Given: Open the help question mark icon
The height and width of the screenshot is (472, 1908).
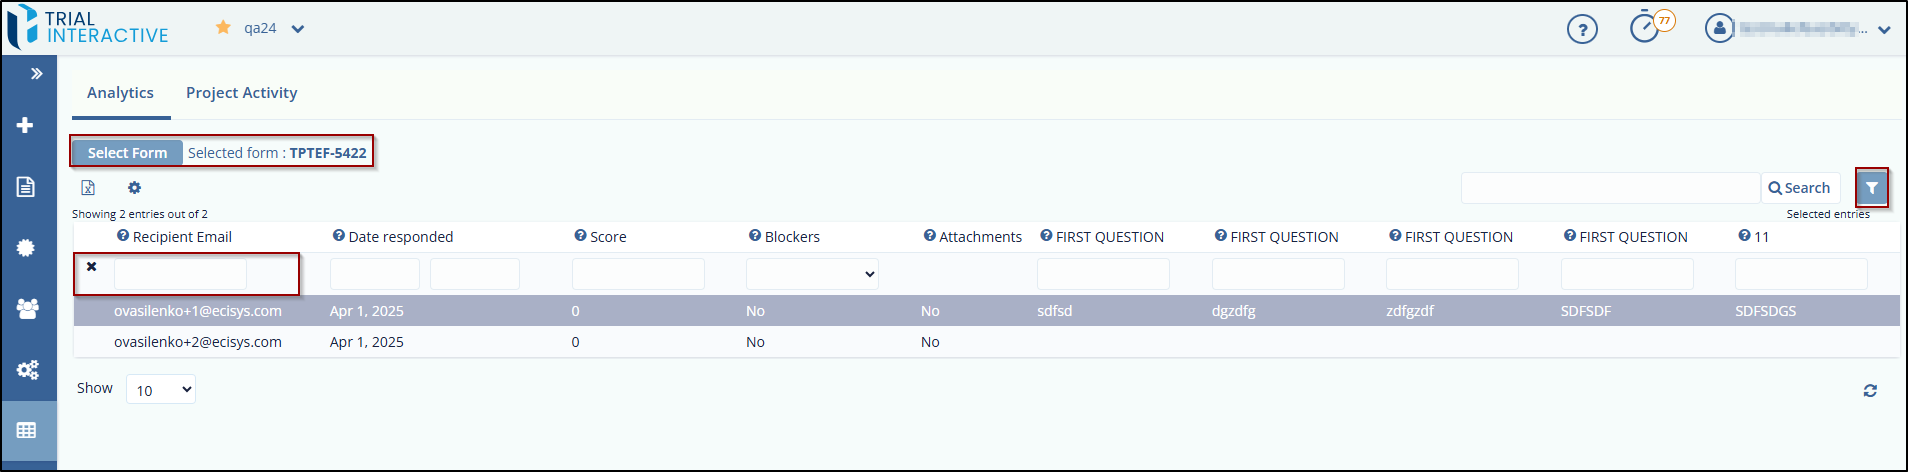Looking at the screenshot, I should coord(1582,29).
